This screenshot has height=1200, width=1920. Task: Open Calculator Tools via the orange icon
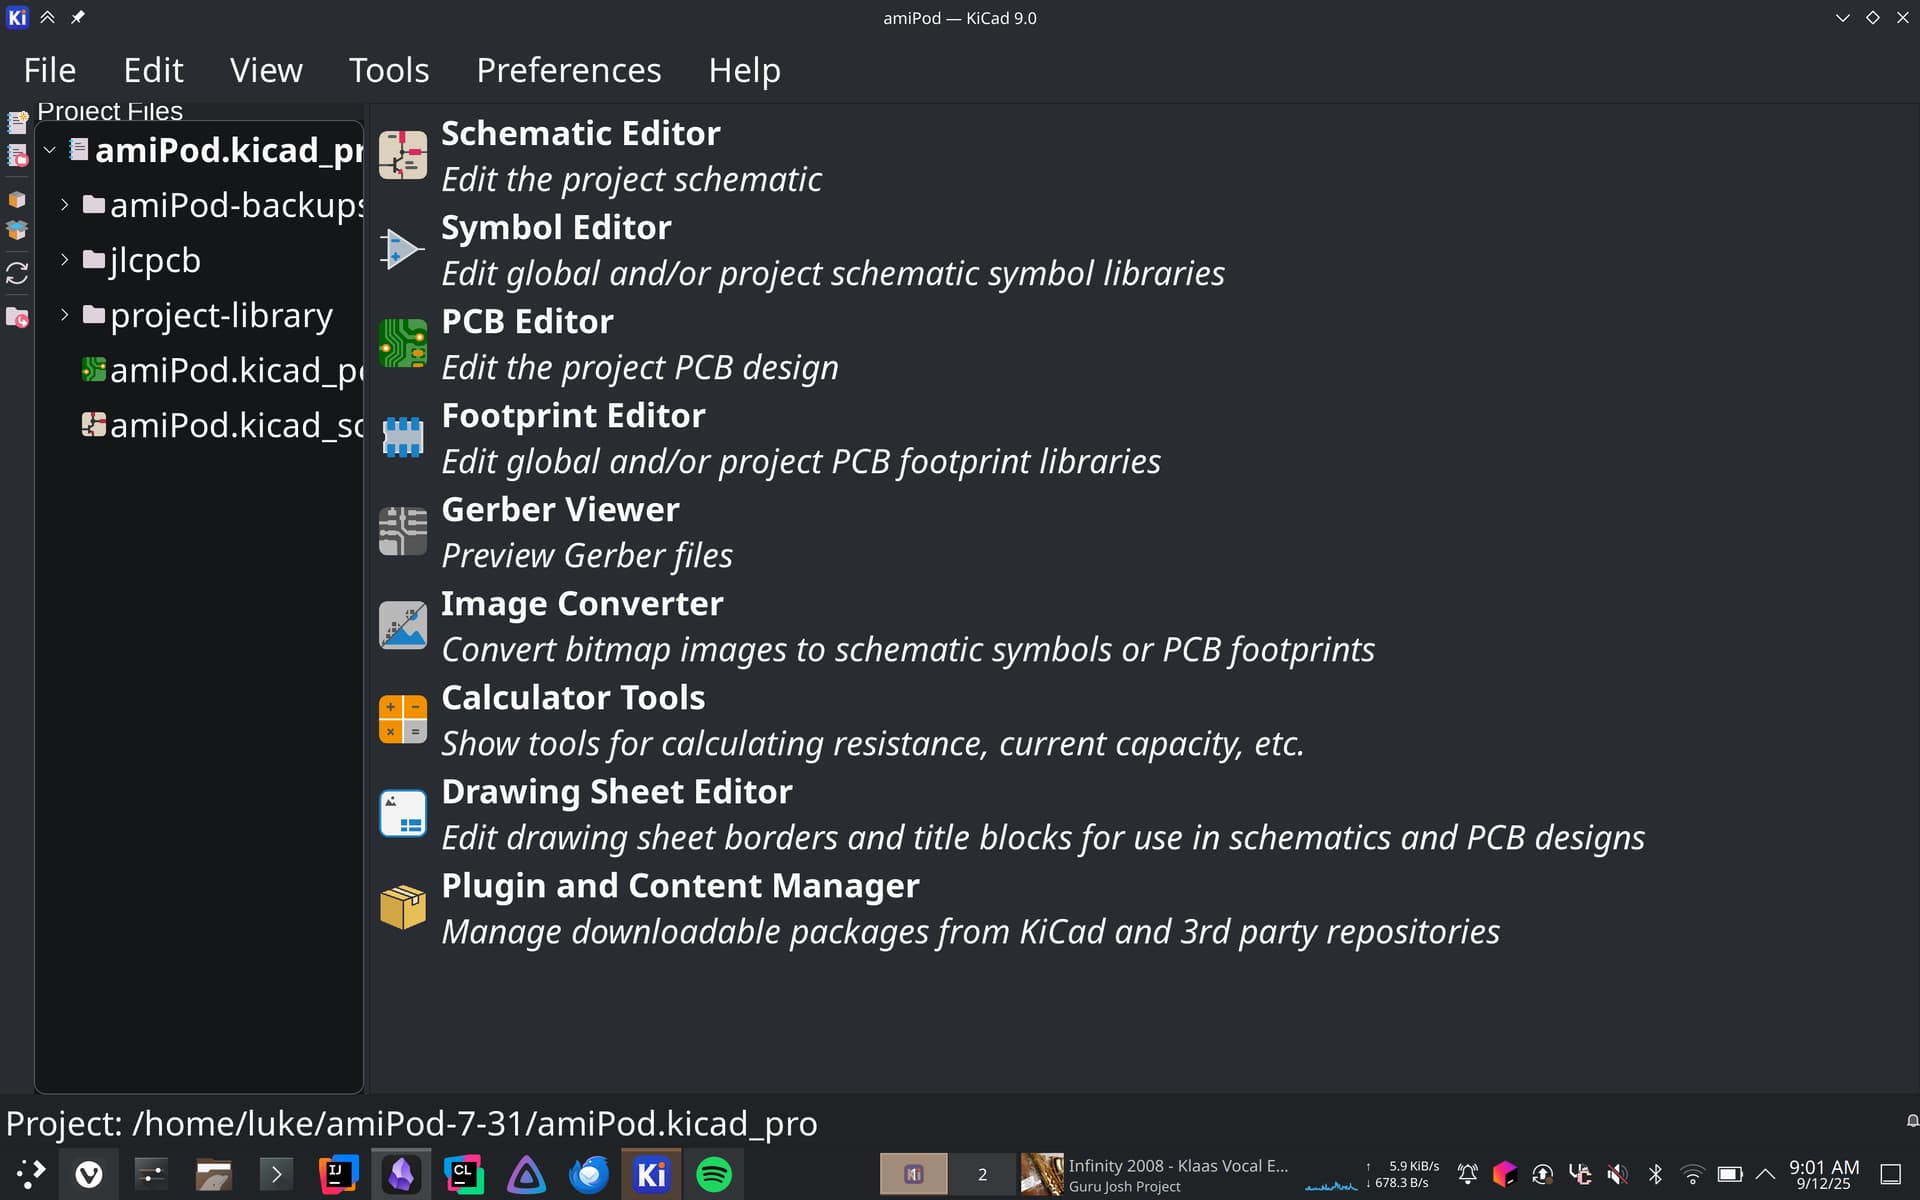tap(403, 720)
